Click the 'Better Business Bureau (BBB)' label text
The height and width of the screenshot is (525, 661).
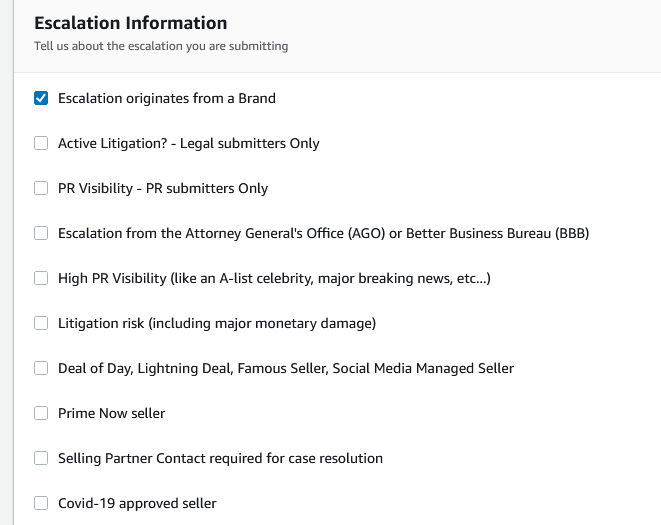click(497, 233)
